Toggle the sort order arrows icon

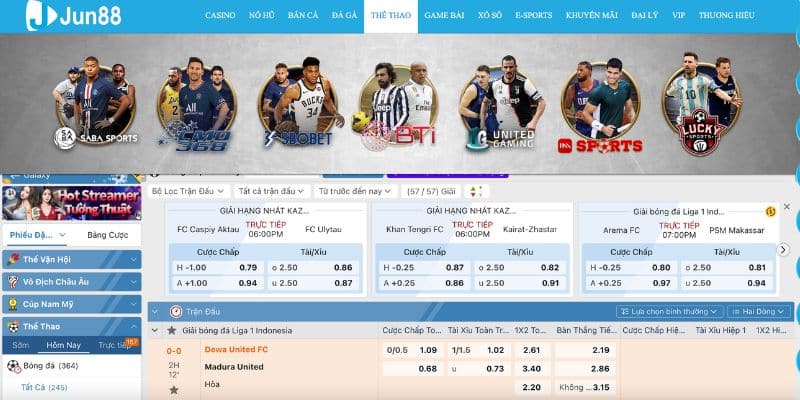(477, 191)
